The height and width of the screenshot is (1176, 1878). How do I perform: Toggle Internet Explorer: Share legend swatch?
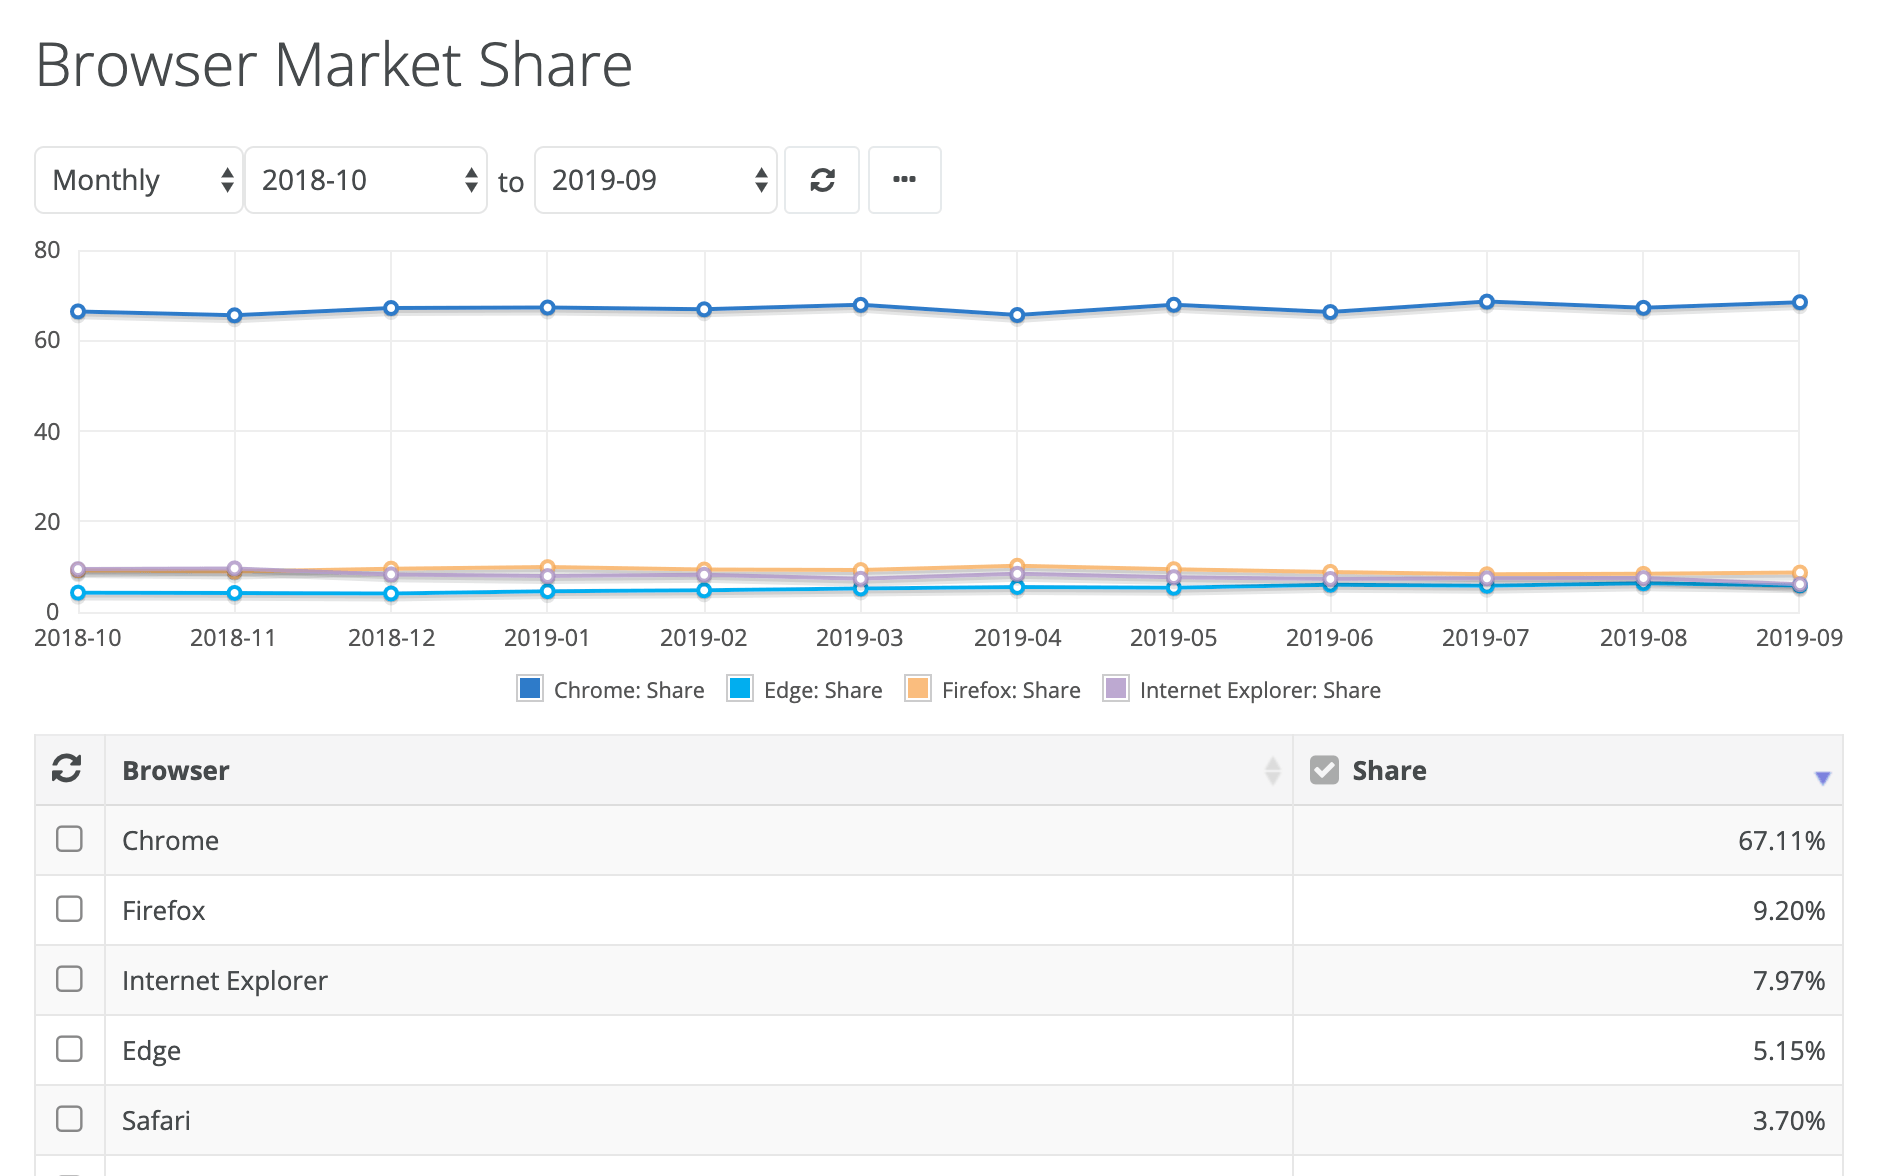(1116, 689)
